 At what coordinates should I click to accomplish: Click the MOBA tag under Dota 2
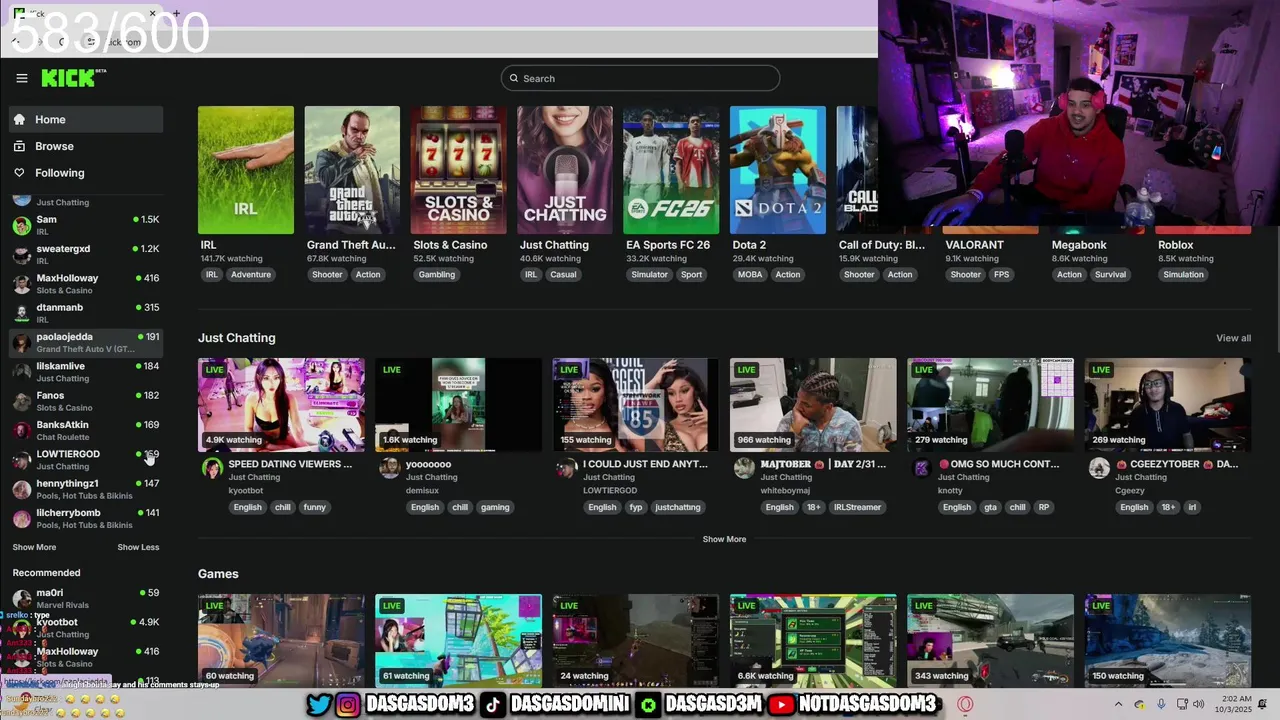750,274
